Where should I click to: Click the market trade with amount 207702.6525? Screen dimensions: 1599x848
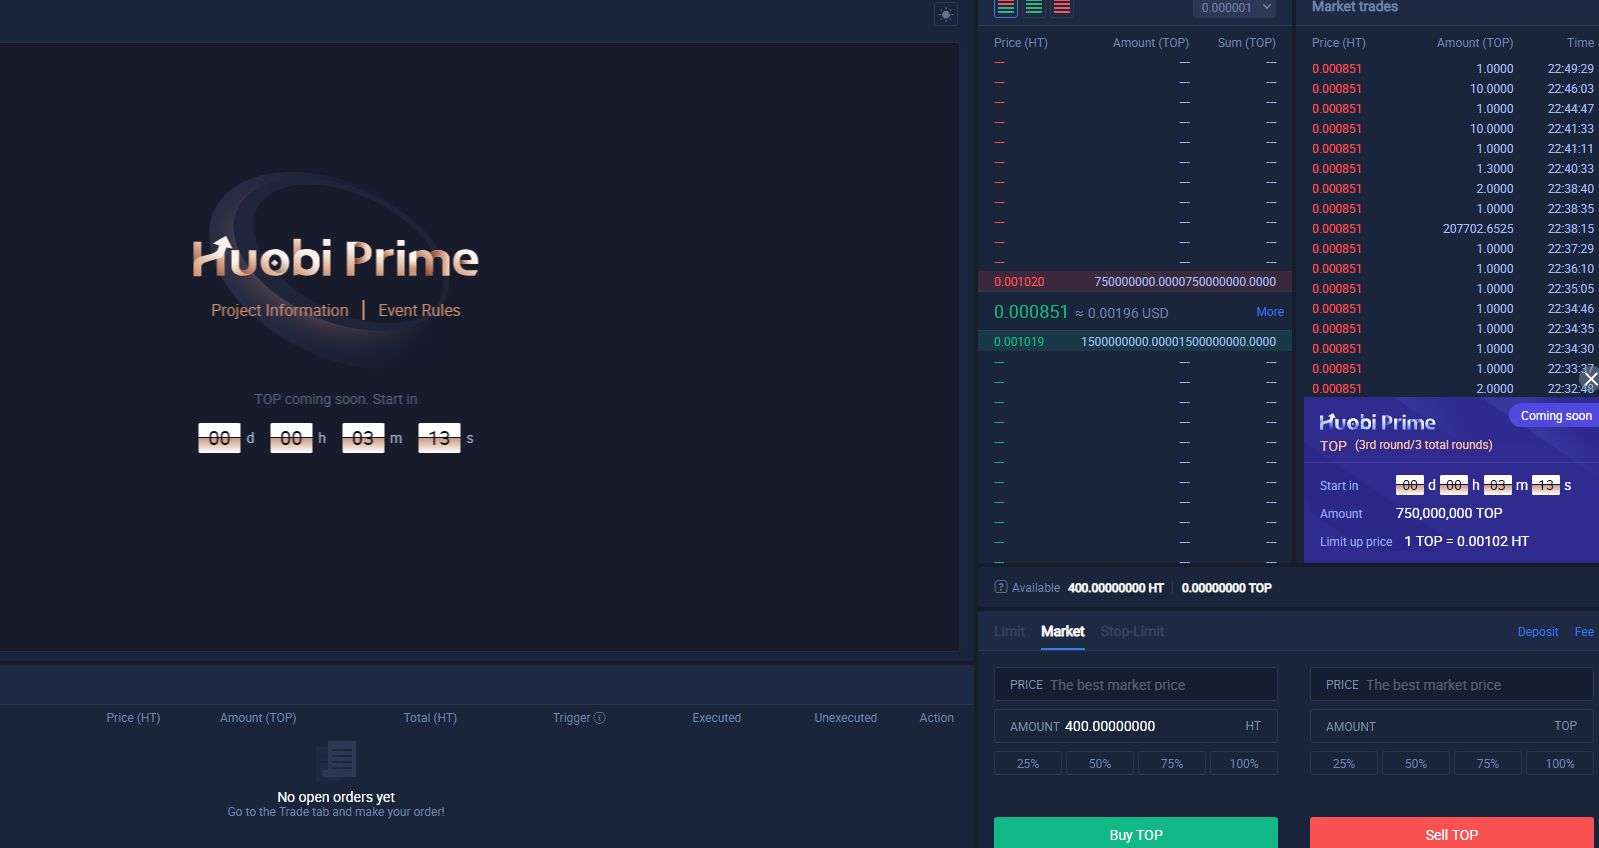pyautogui.click(x=1452, y=229)
